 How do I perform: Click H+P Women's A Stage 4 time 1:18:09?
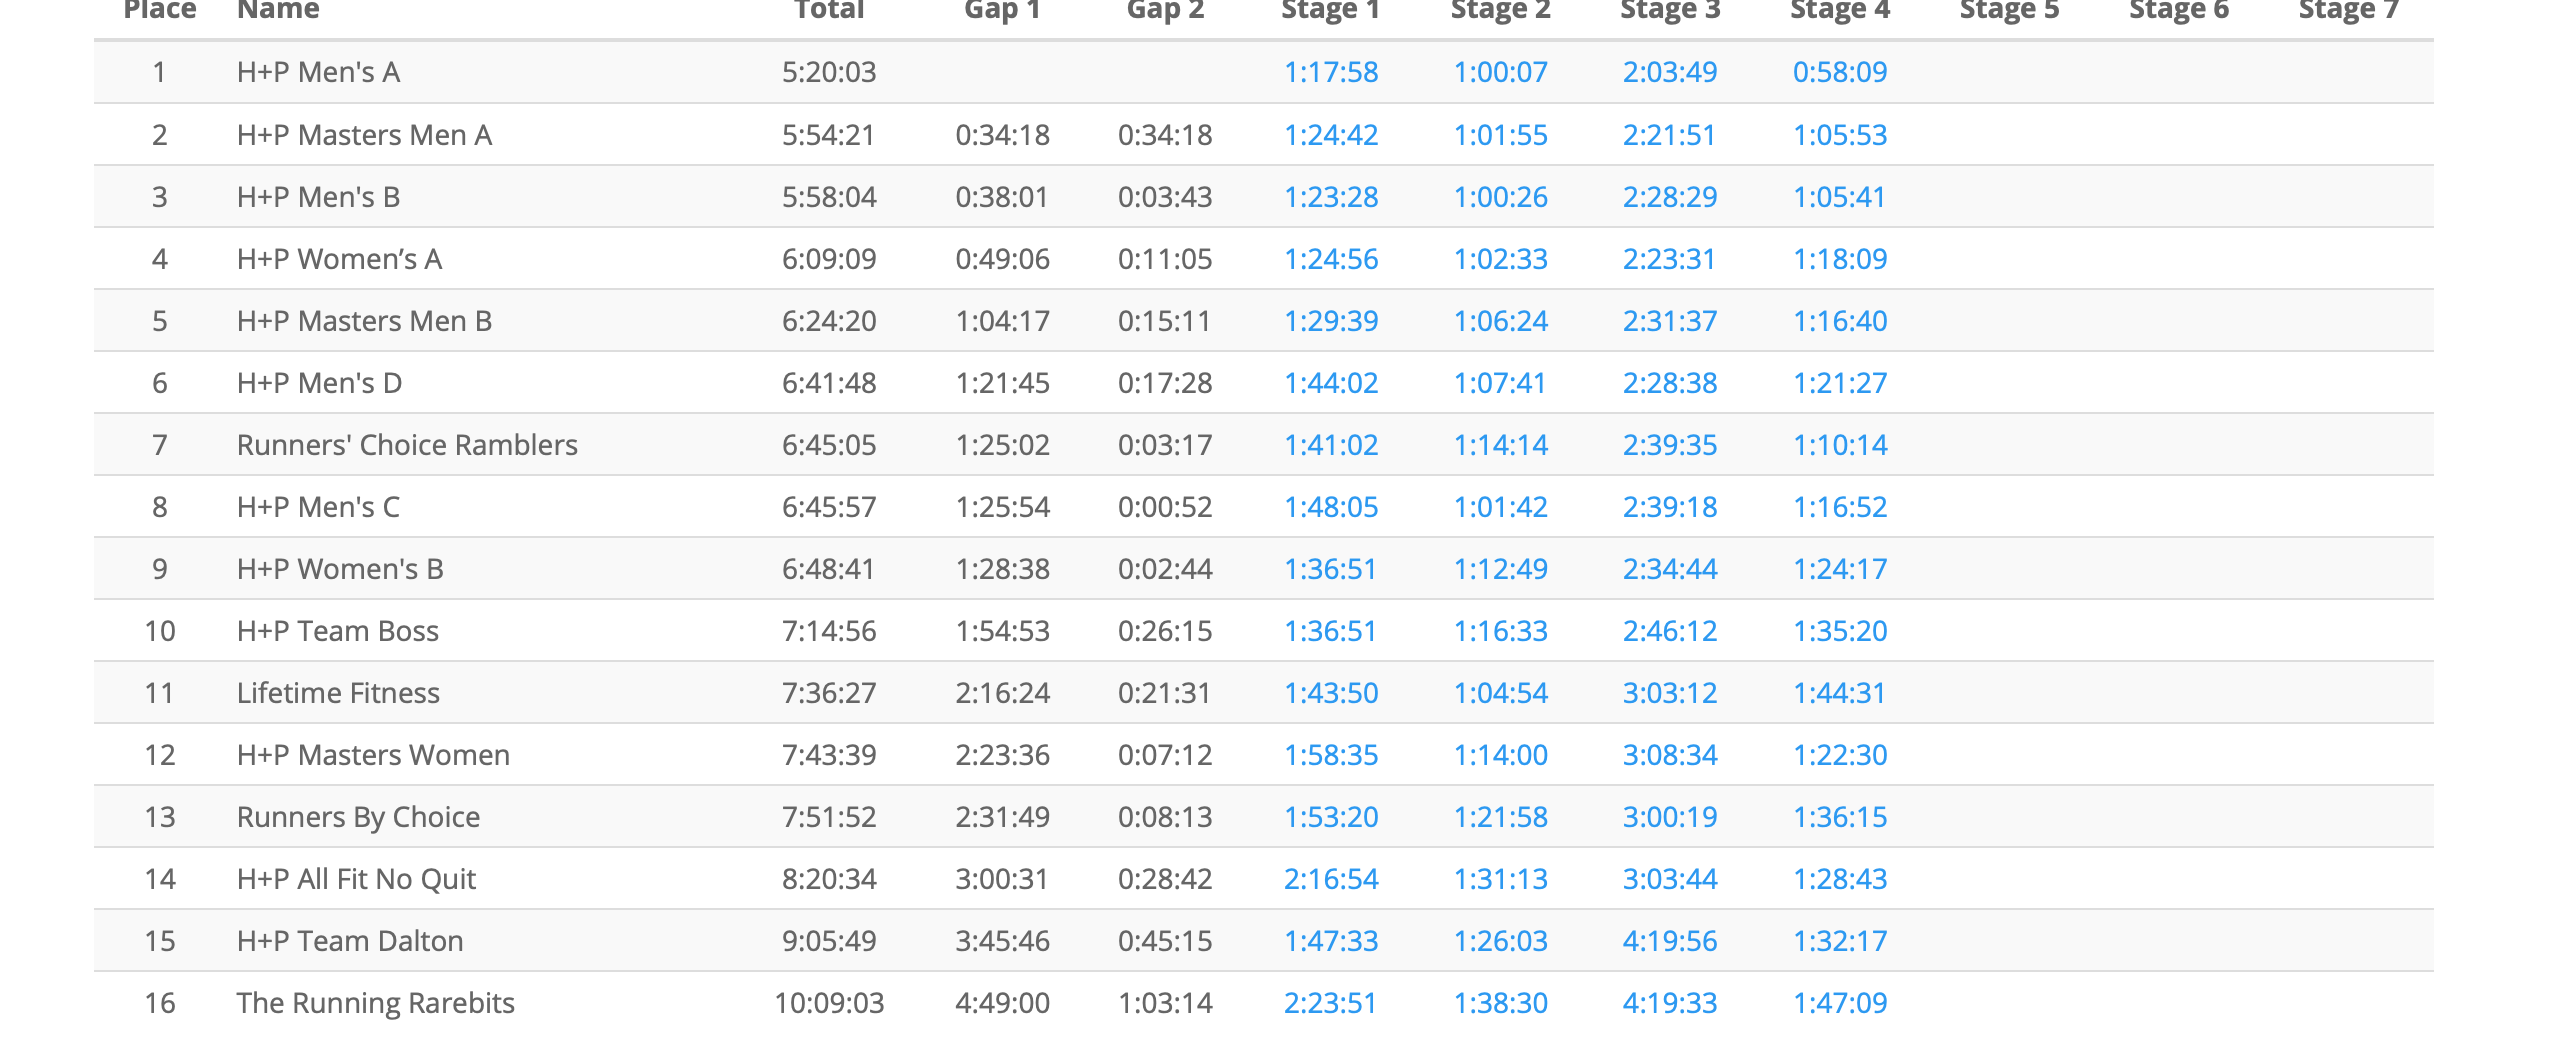point(1839,259)
